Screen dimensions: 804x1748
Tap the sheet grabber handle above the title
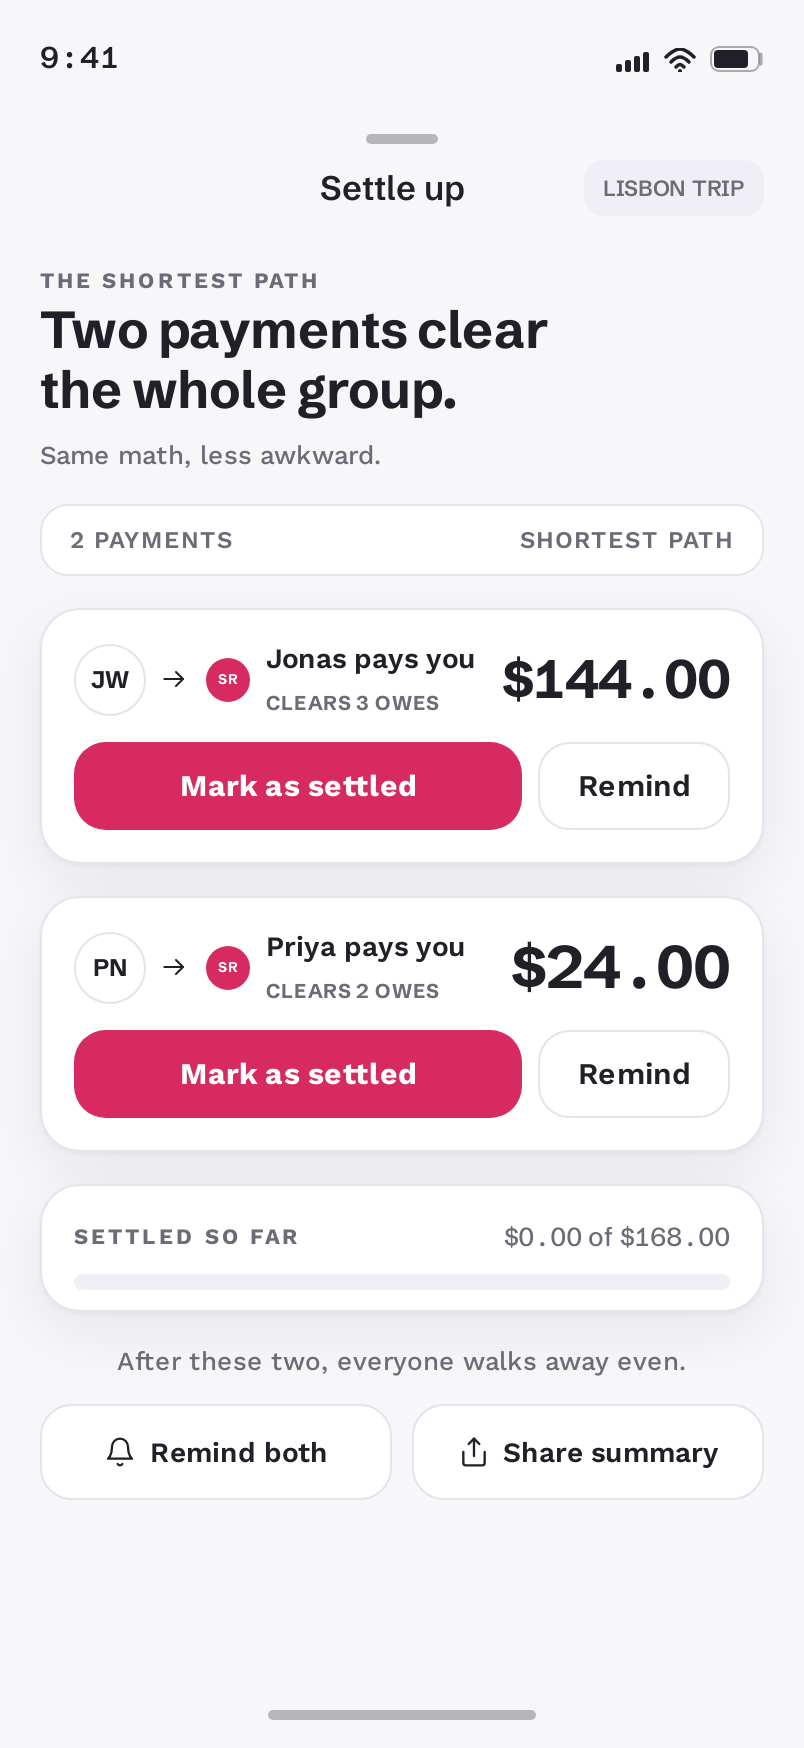tap(402, 139)
